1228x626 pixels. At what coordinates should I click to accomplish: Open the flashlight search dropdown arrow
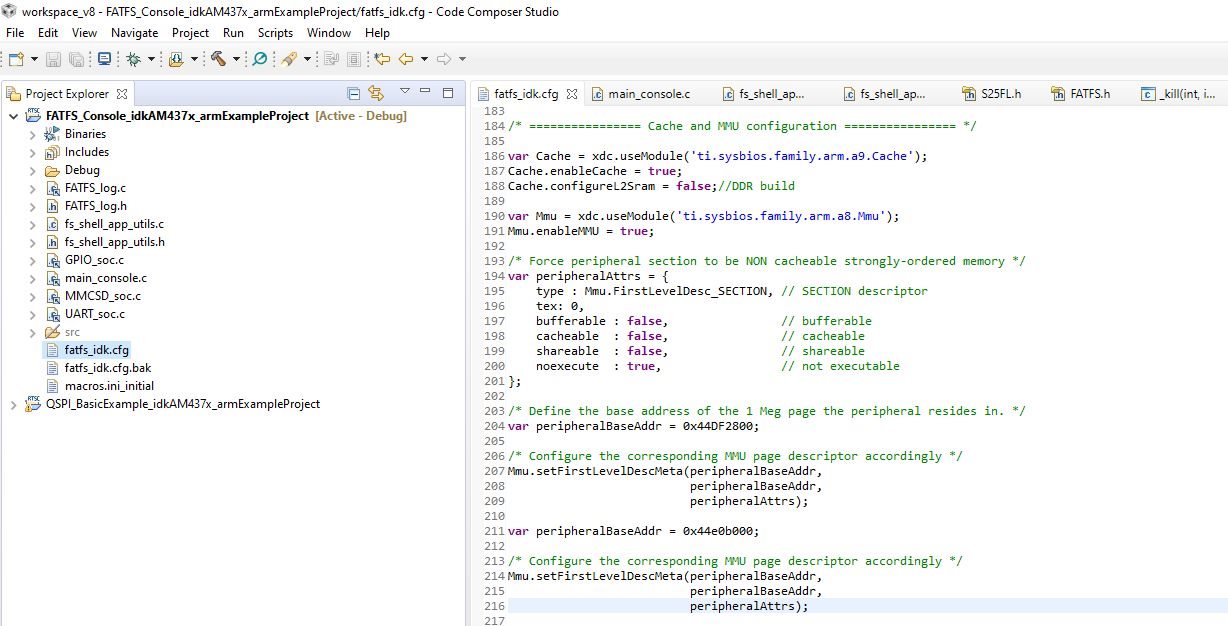point(307,59)
